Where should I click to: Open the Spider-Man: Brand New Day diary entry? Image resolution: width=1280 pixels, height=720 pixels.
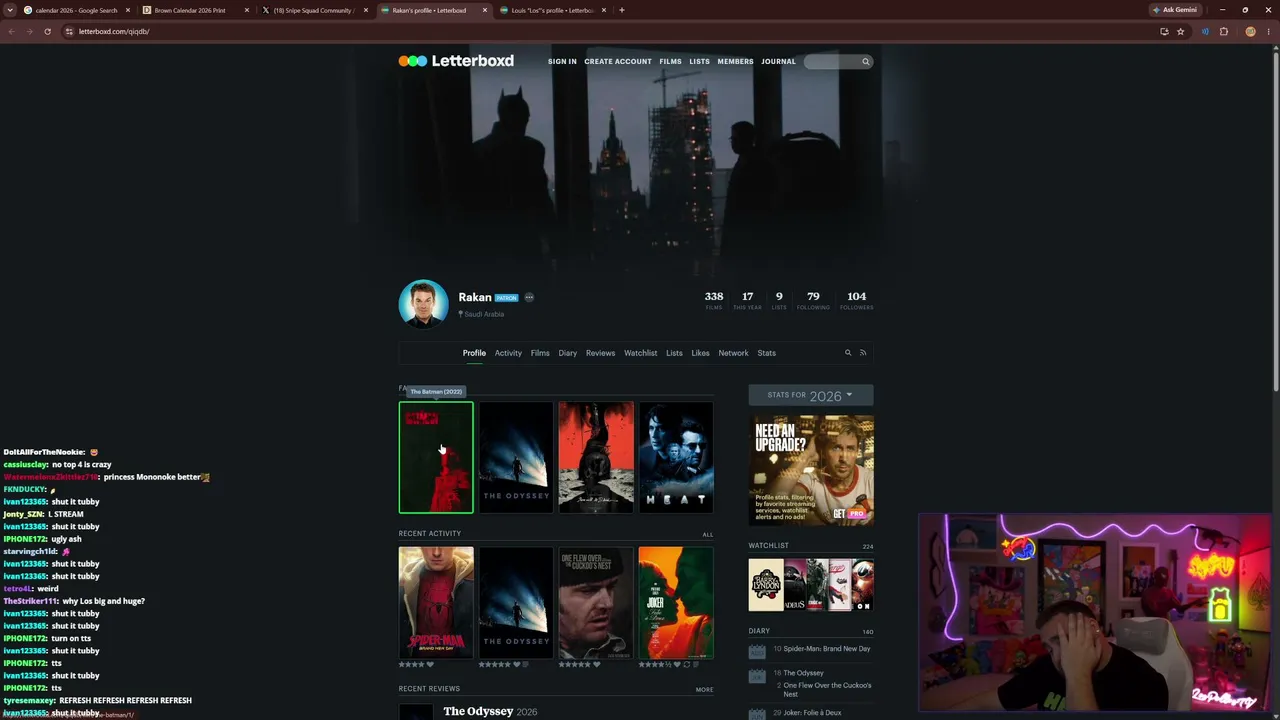click(x=826, y=649)
